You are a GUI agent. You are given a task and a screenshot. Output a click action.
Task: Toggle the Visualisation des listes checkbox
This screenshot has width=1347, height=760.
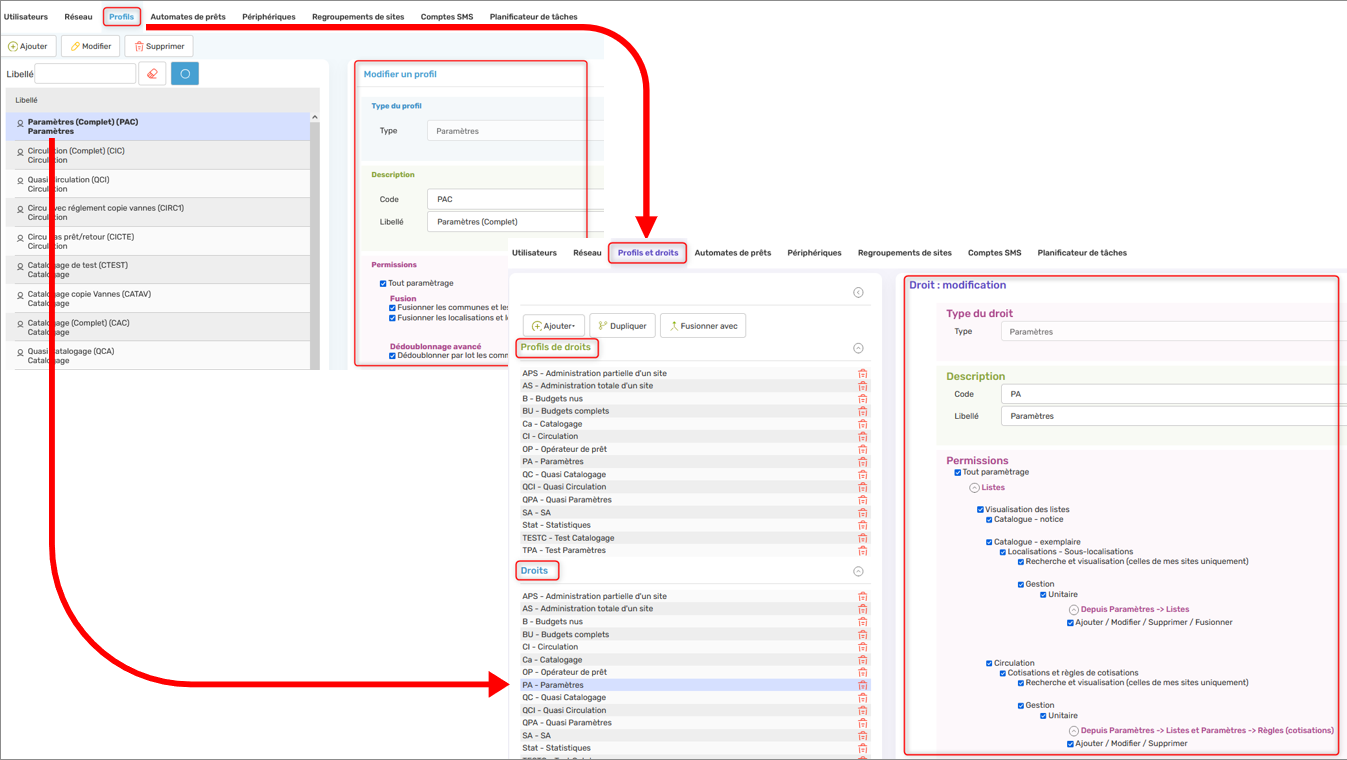[x=980, y=510]
